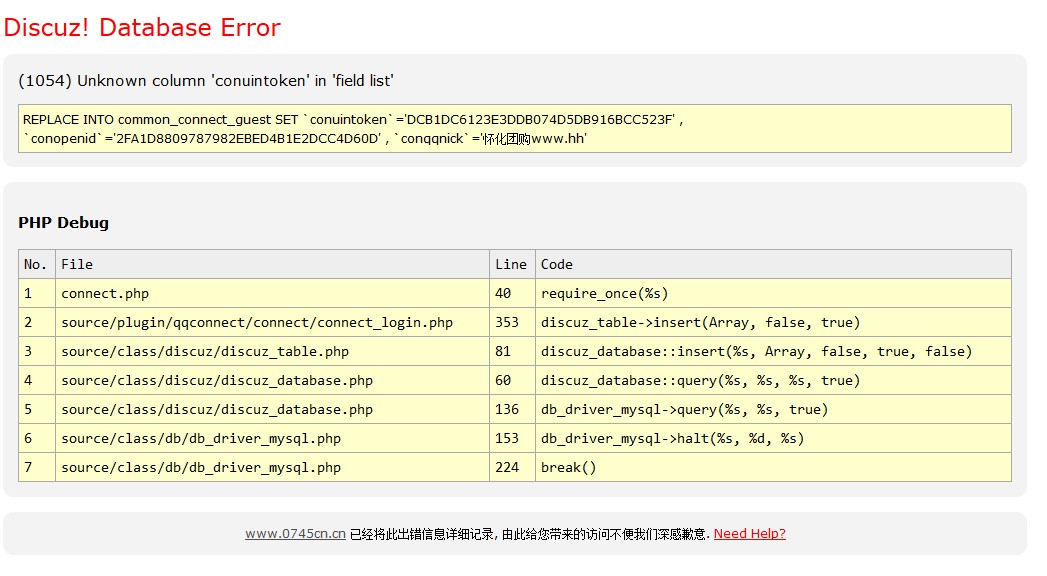This screenshot has width=1047, height=576.
Task: Select the connect.php file cell
Action: point(272,293)
